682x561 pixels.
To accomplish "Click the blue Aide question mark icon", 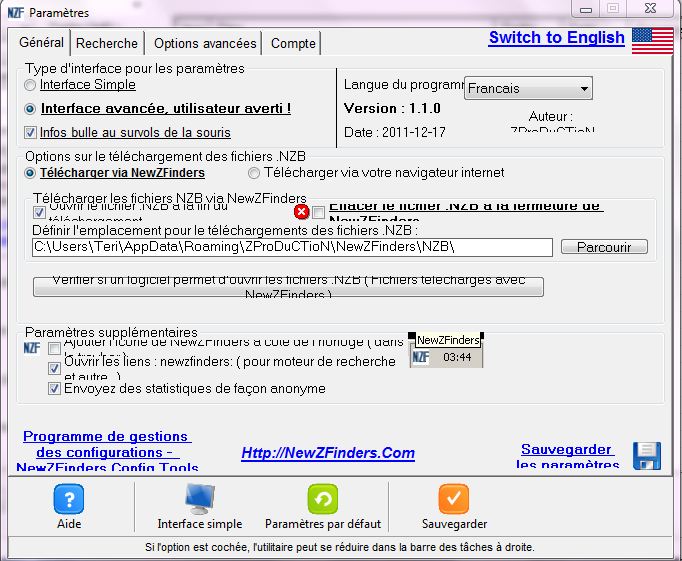I will (x=69, y=499).
